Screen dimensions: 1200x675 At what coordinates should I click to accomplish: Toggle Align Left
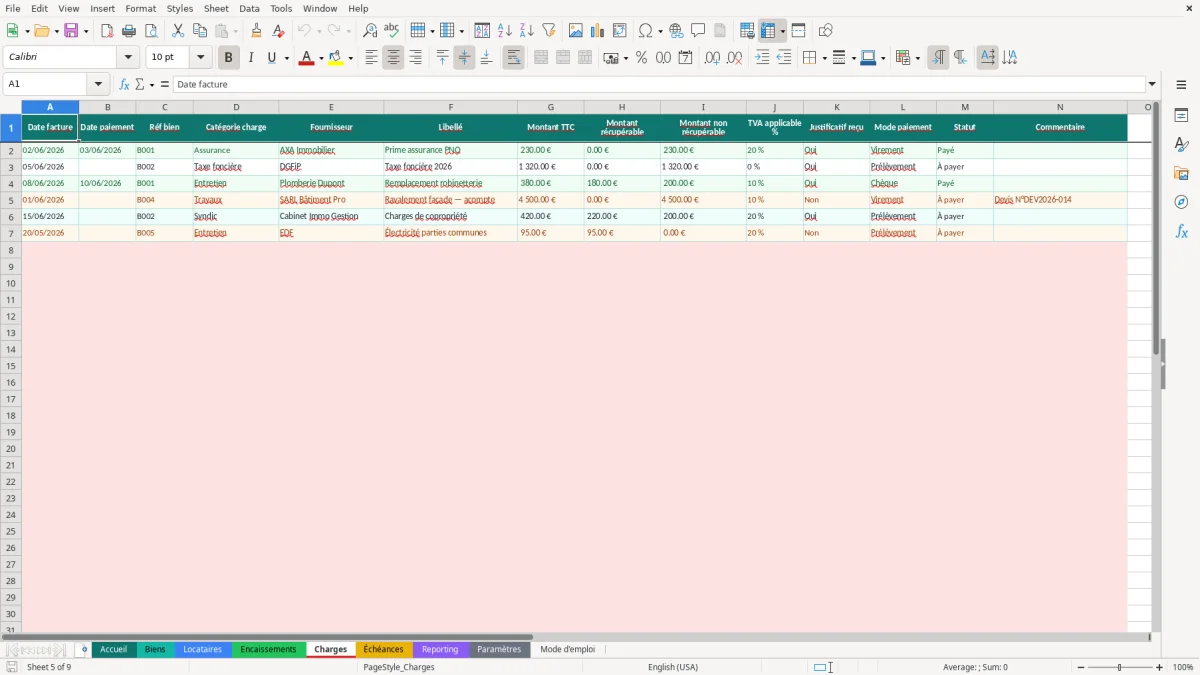(x=371, y=58)
